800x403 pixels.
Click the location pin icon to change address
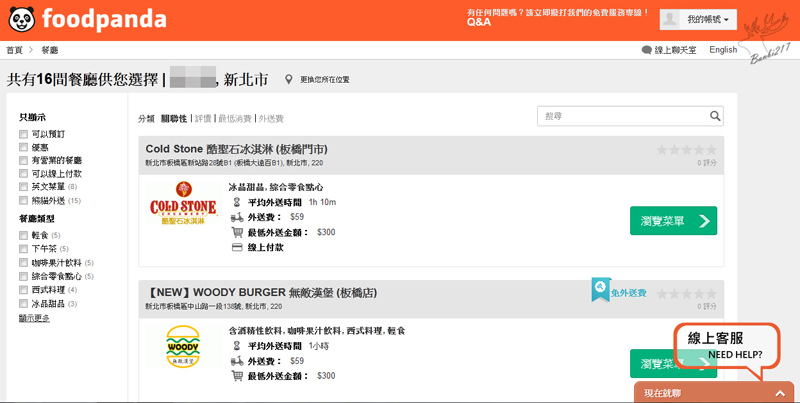(289, 79)
